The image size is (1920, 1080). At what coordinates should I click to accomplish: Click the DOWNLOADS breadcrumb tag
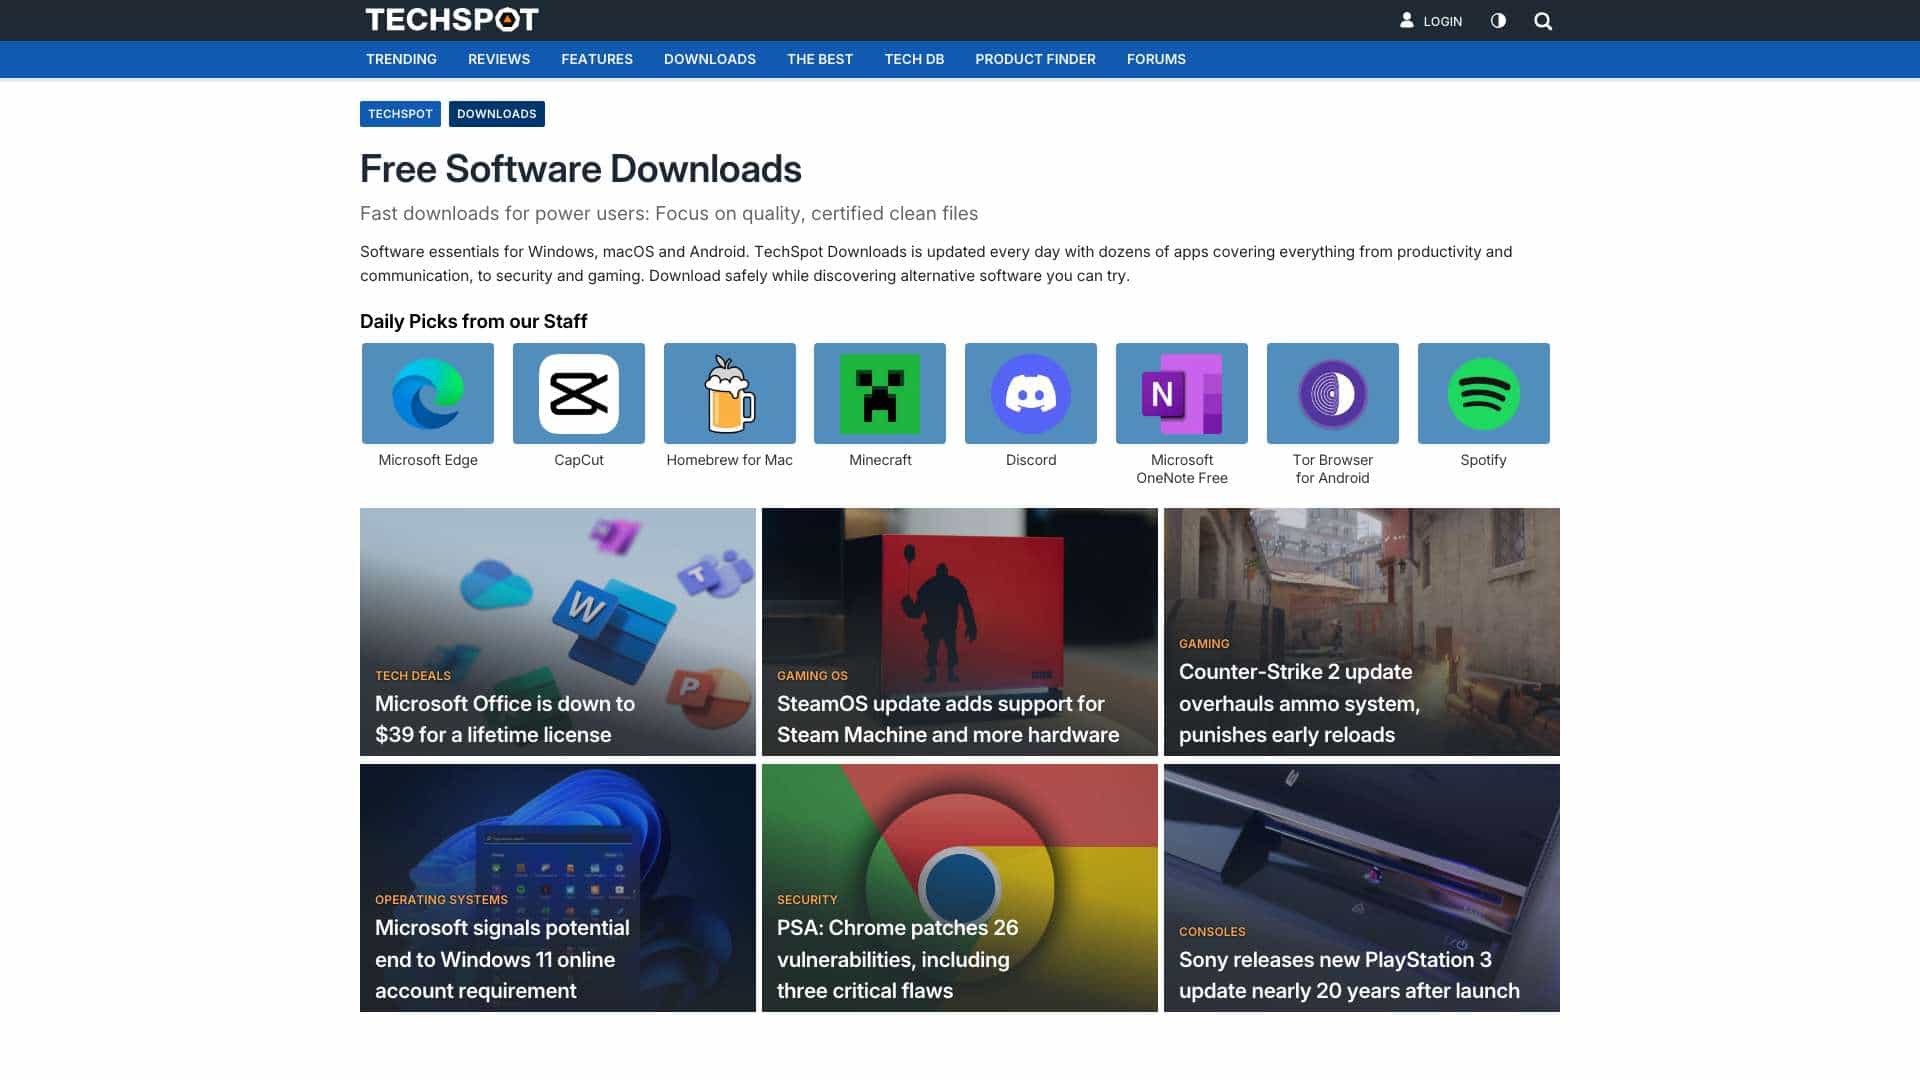[x=497, y=114]
